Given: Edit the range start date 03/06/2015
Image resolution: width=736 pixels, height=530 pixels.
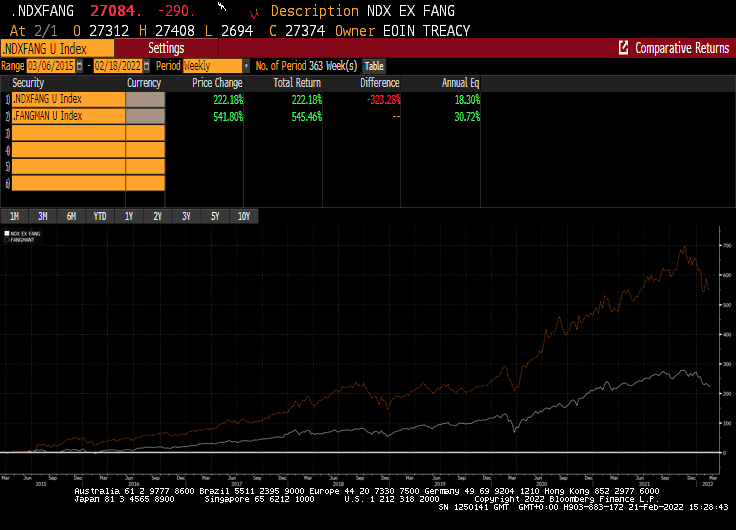Looking at the screenshot, I should tap(51, 65).
